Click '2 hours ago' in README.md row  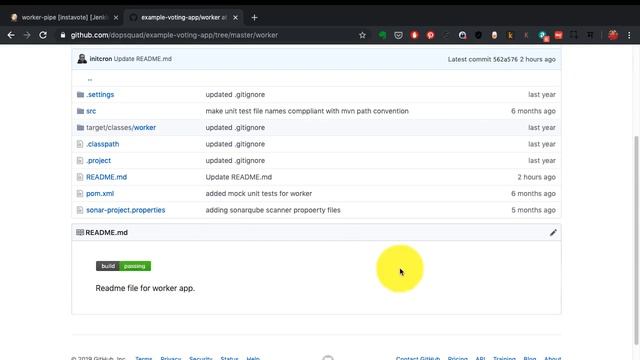(536, 177)
